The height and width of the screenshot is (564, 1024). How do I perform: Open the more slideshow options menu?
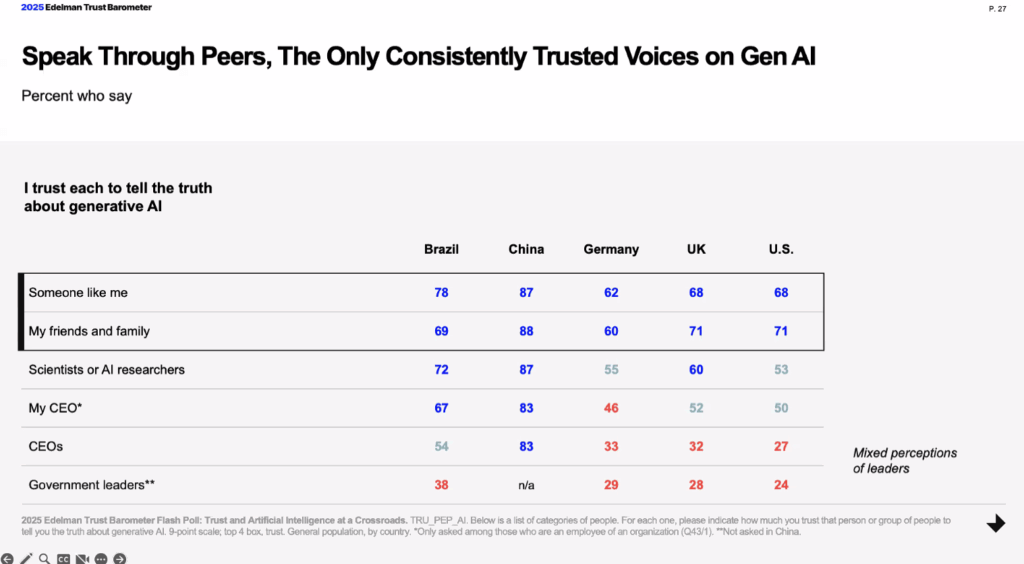(x=101, y=558)
